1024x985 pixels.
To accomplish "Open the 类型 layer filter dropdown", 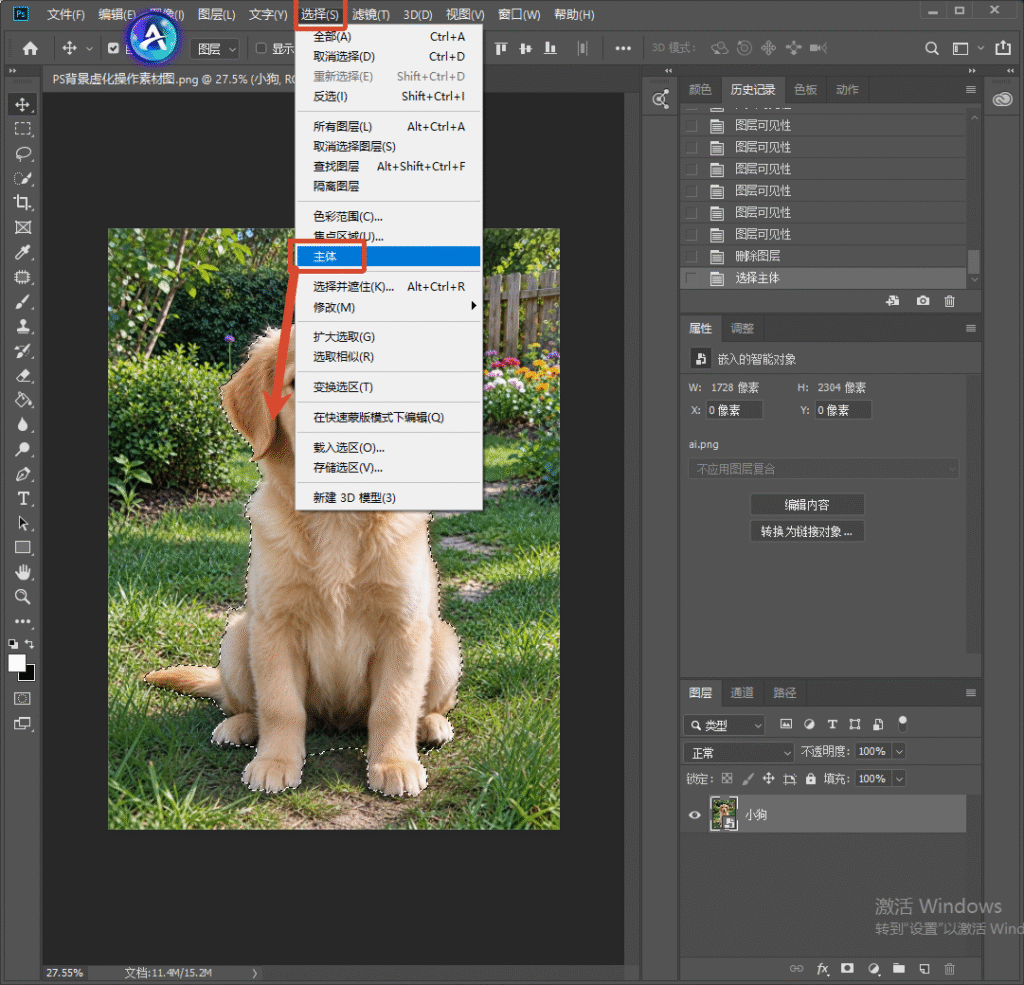I will [724, 725].
